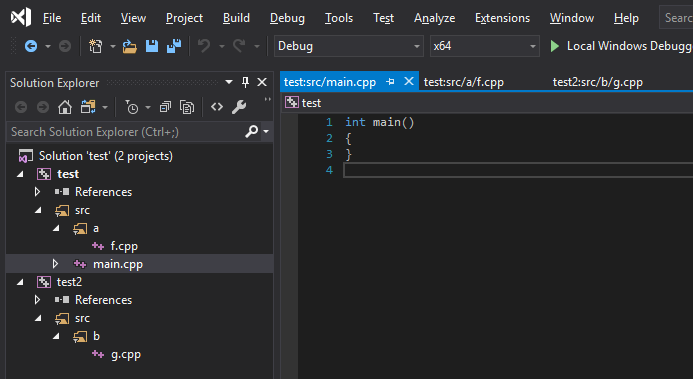Select g.cpp in Solution Explorer
This screenshot has height=379, width=693.
point(126,354)
